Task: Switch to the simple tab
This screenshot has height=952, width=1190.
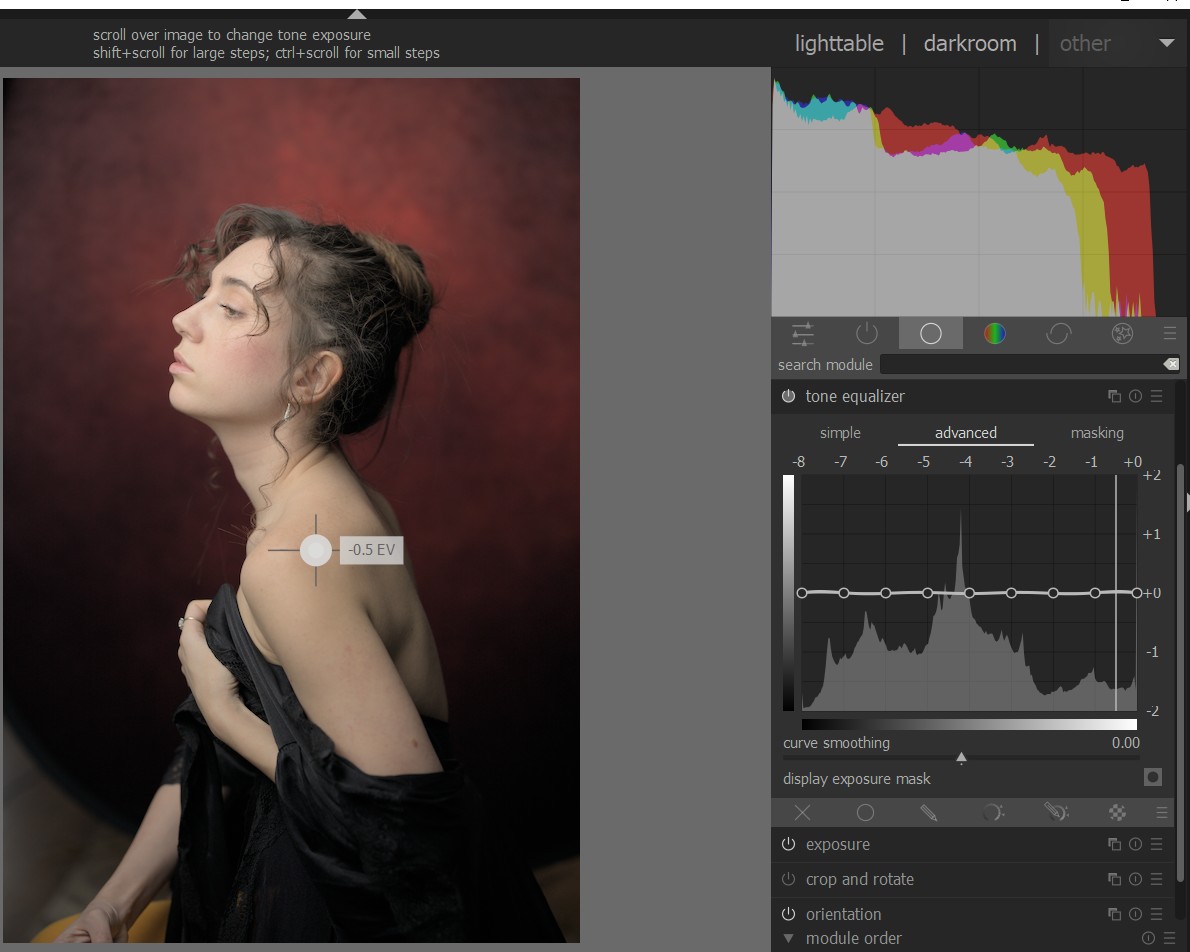Action: click(840, 433)
